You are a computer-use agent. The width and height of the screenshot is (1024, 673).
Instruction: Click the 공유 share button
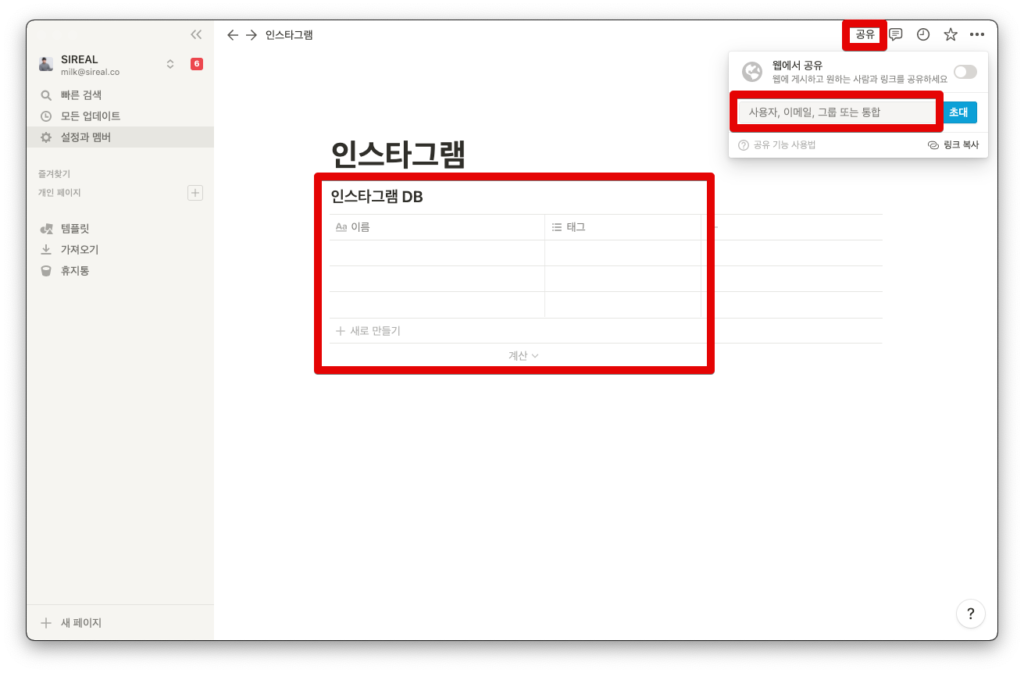[x=865, y=35]
